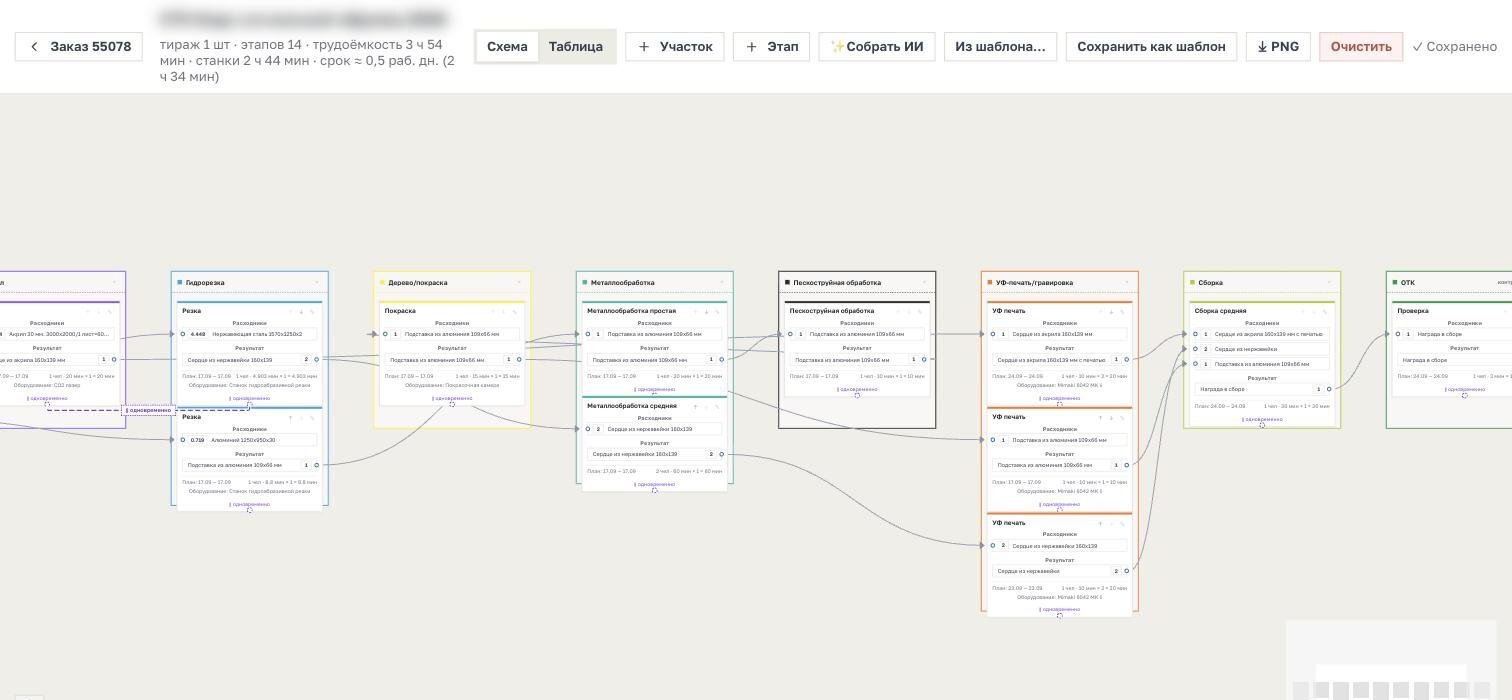Click the ОТК section header
Image resolution: width=1512 pixels, height=700 pixels.
[1450, 283]
